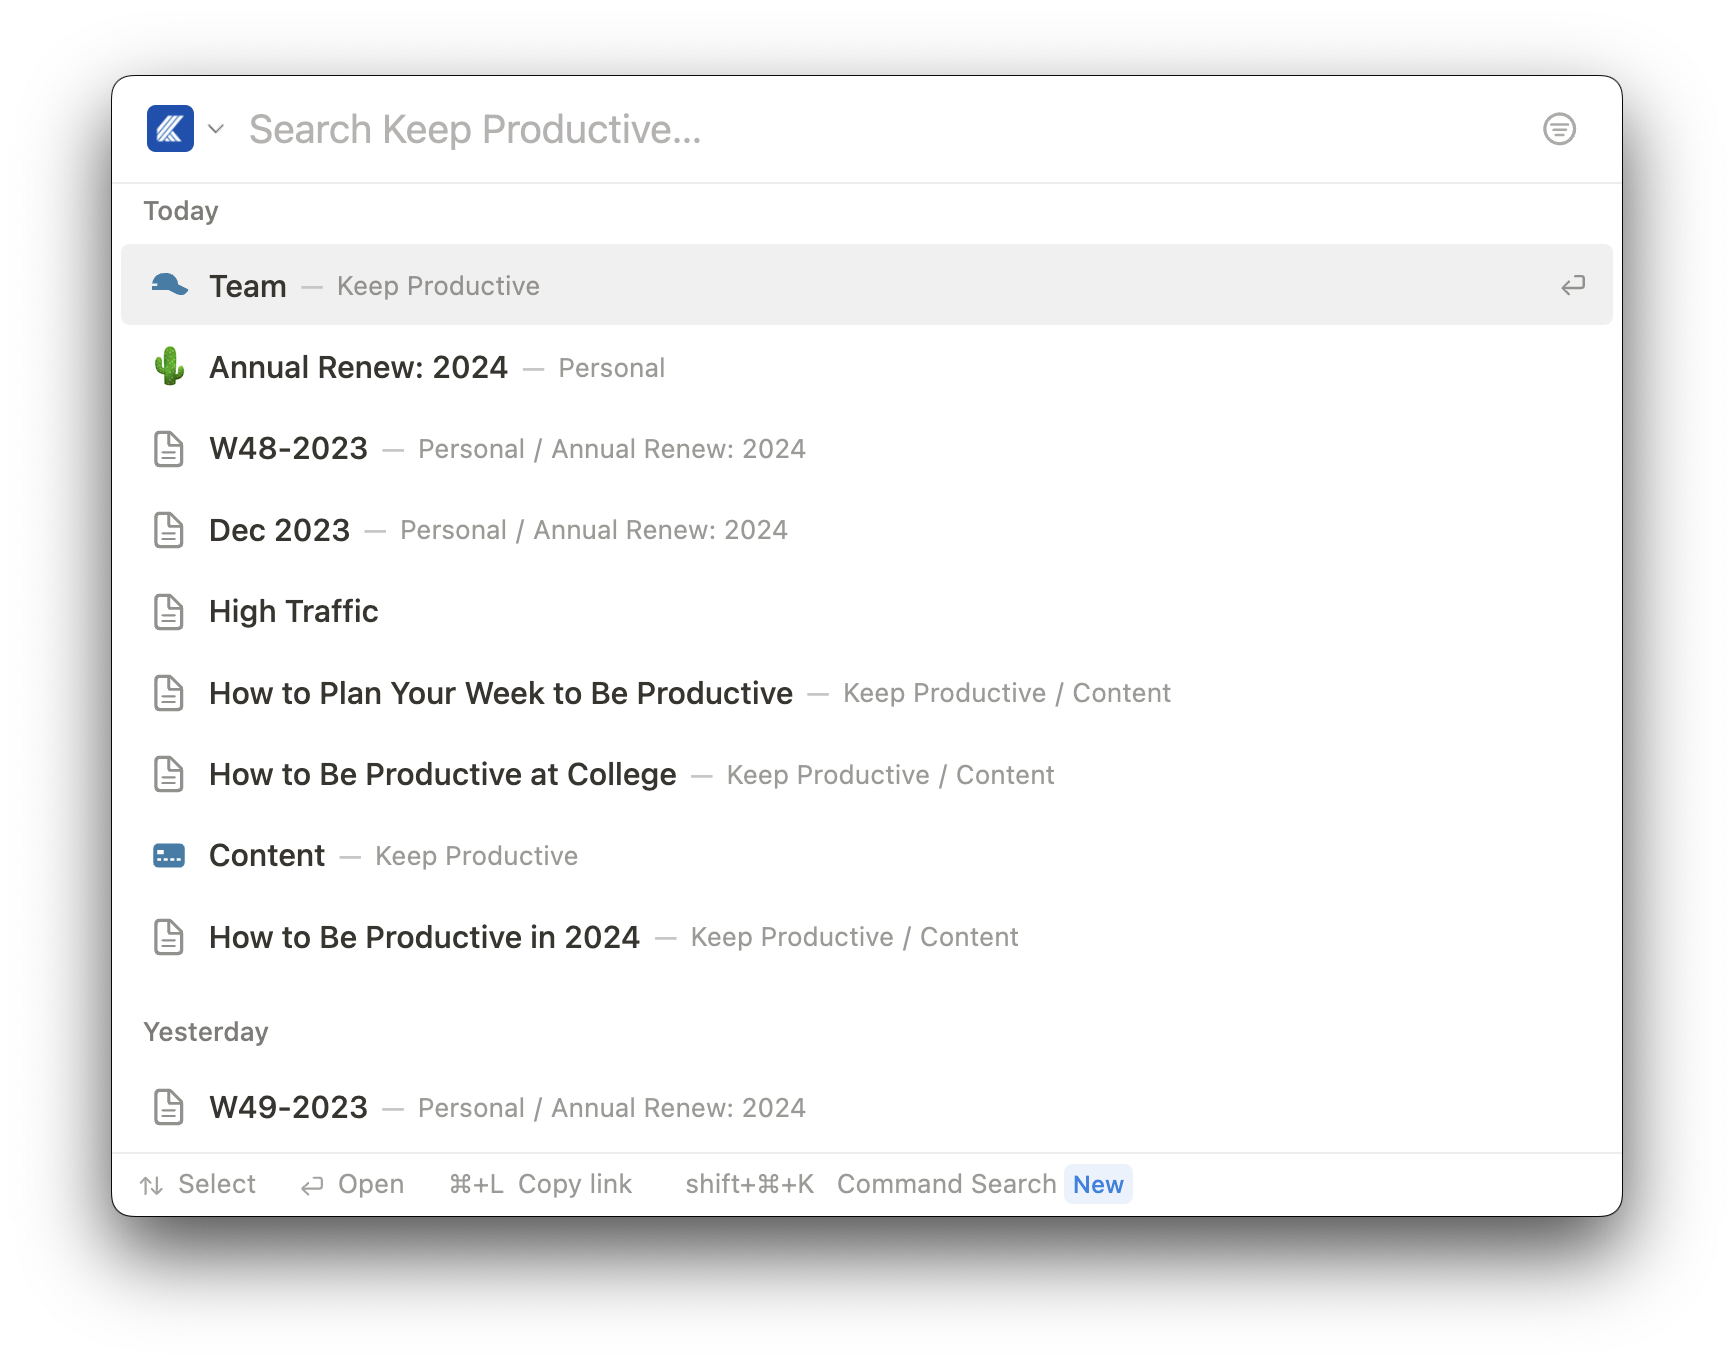Open the How to Be Productive in 2024 result
1734x1364 pixels.
[x=424, y=937]
